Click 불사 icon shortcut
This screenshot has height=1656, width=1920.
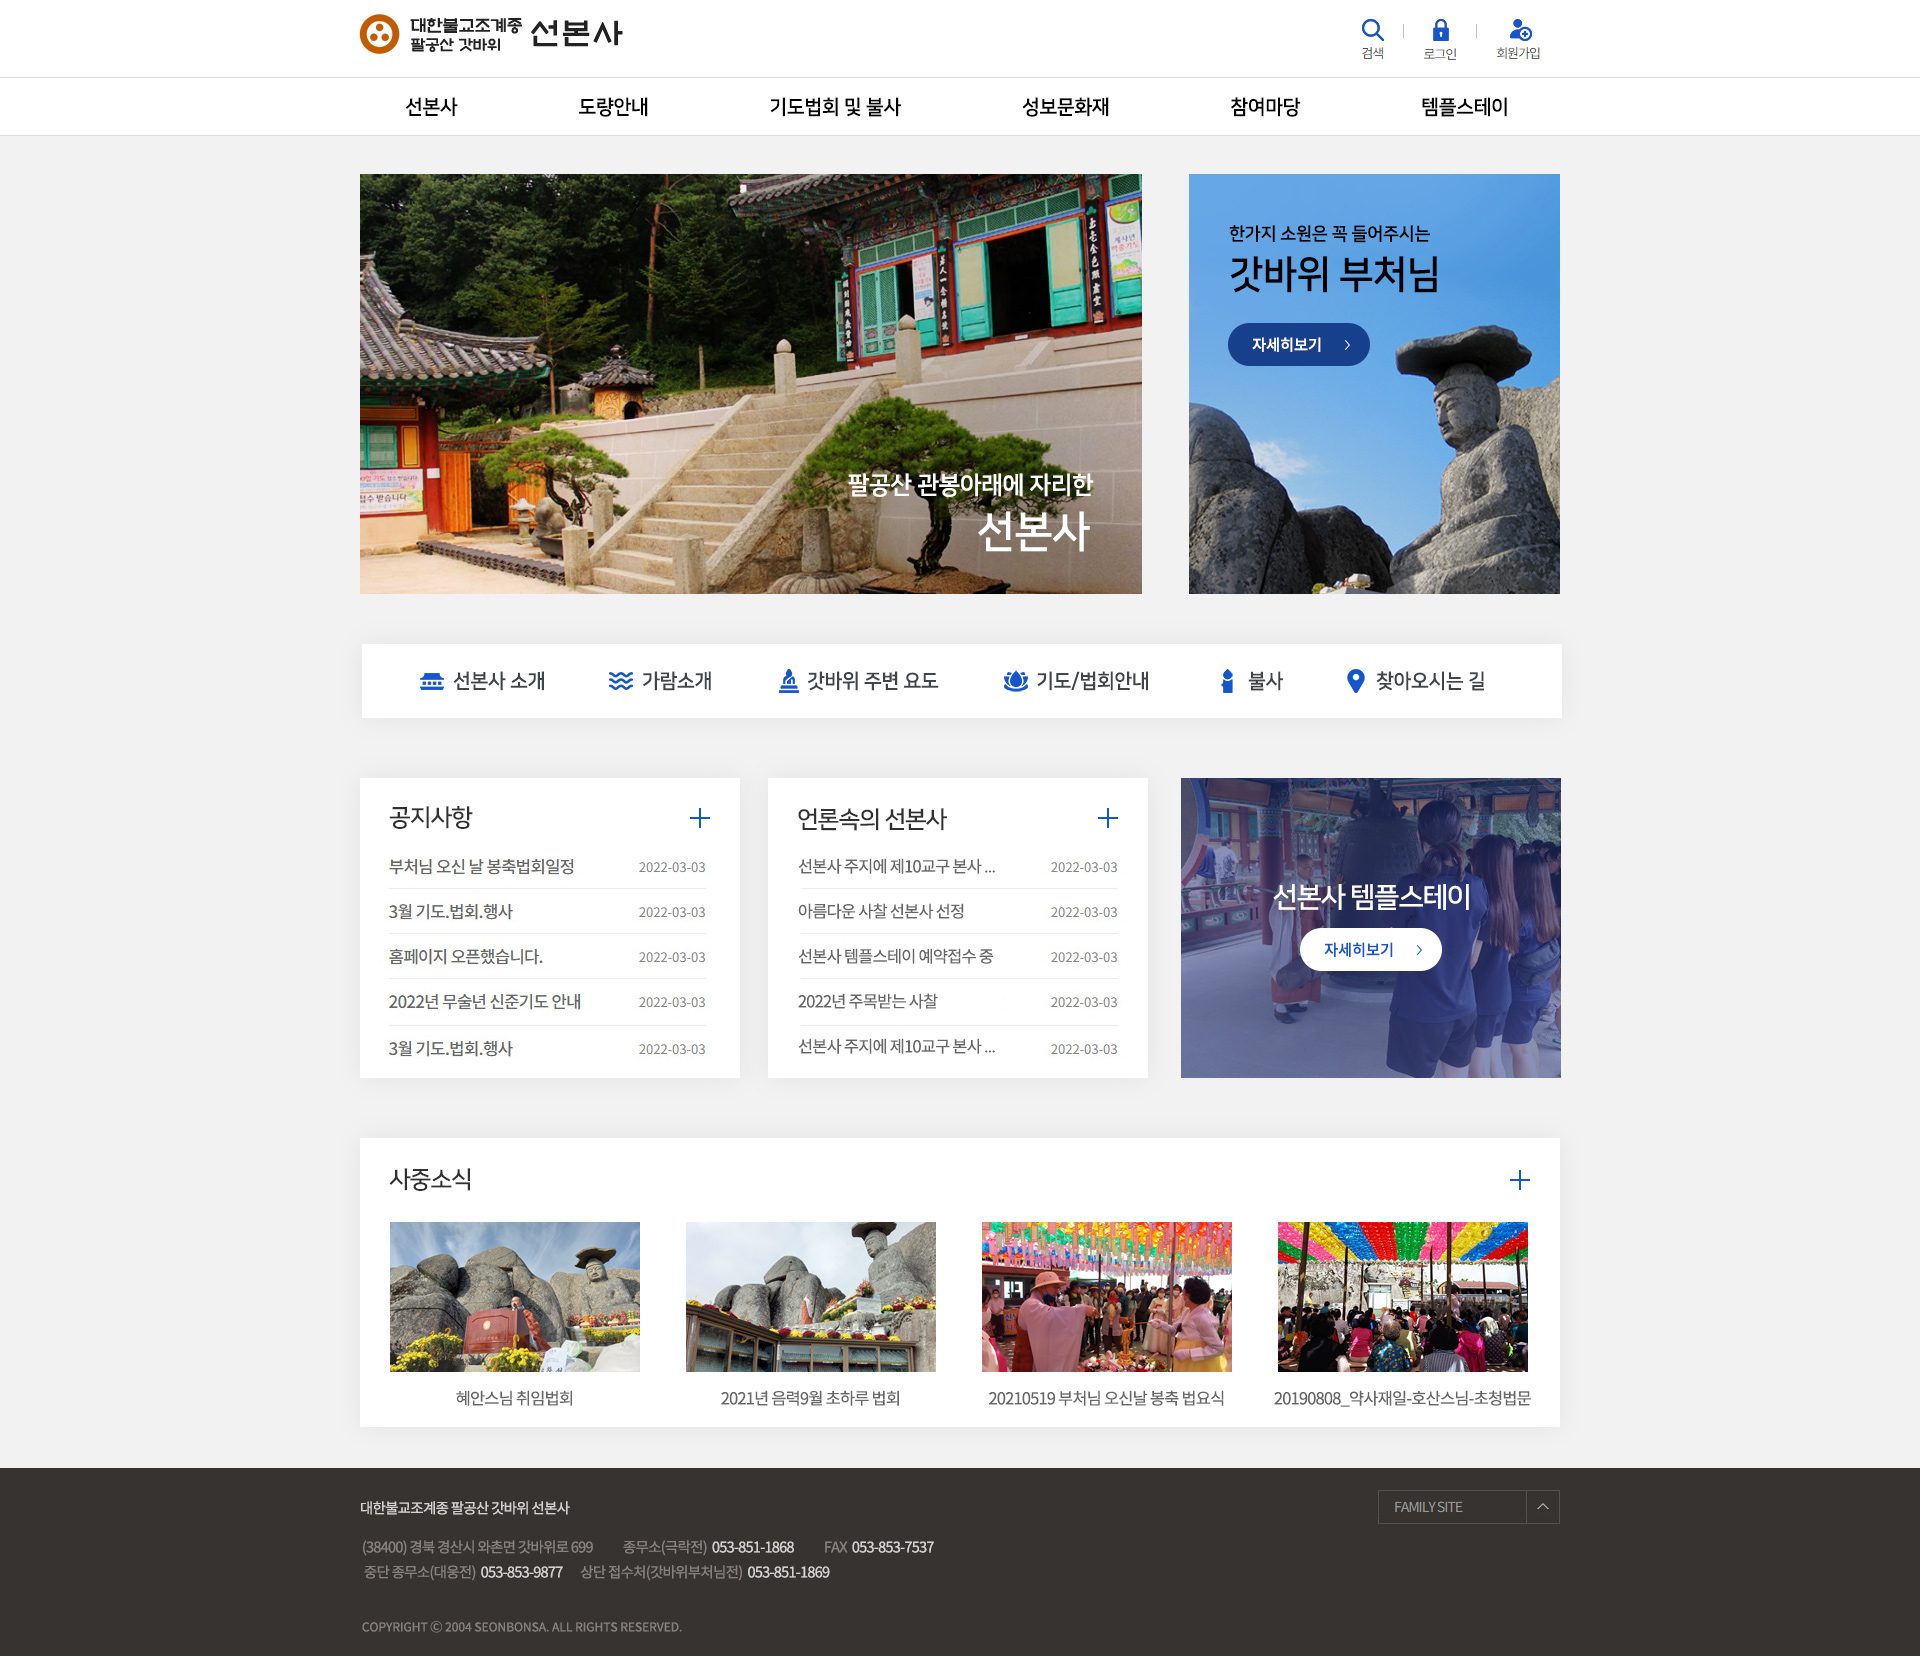[1227, 681]
